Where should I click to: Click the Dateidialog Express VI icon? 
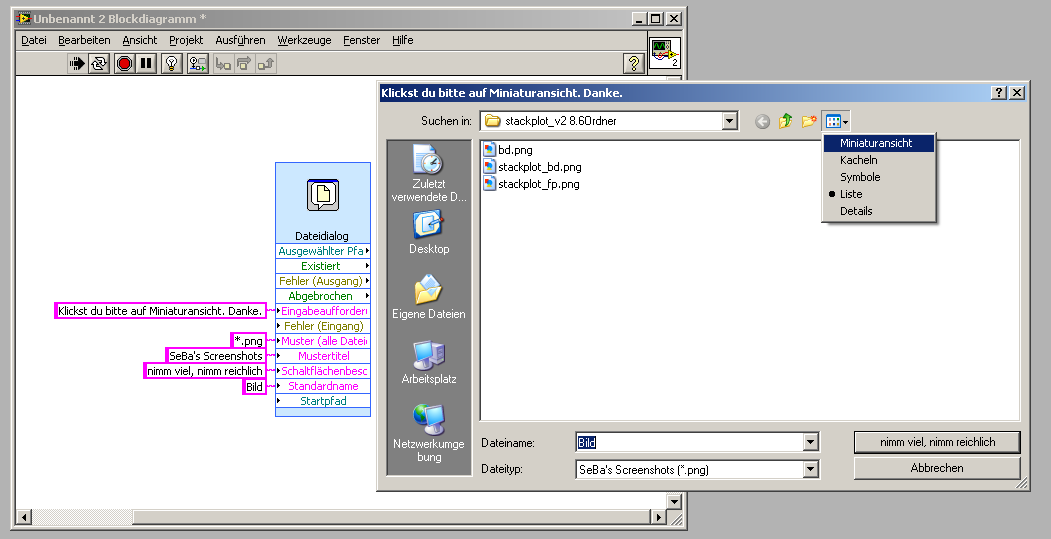pos(322,196)
